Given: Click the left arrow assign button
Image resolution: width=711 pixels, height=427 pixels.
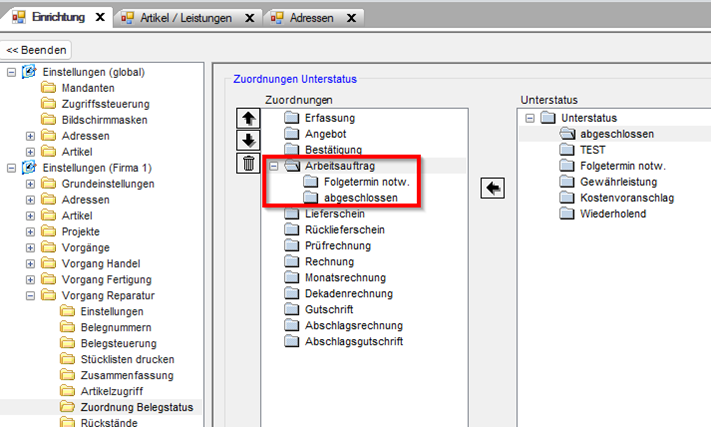Looking at the screenshot, I should click(494, 188).
